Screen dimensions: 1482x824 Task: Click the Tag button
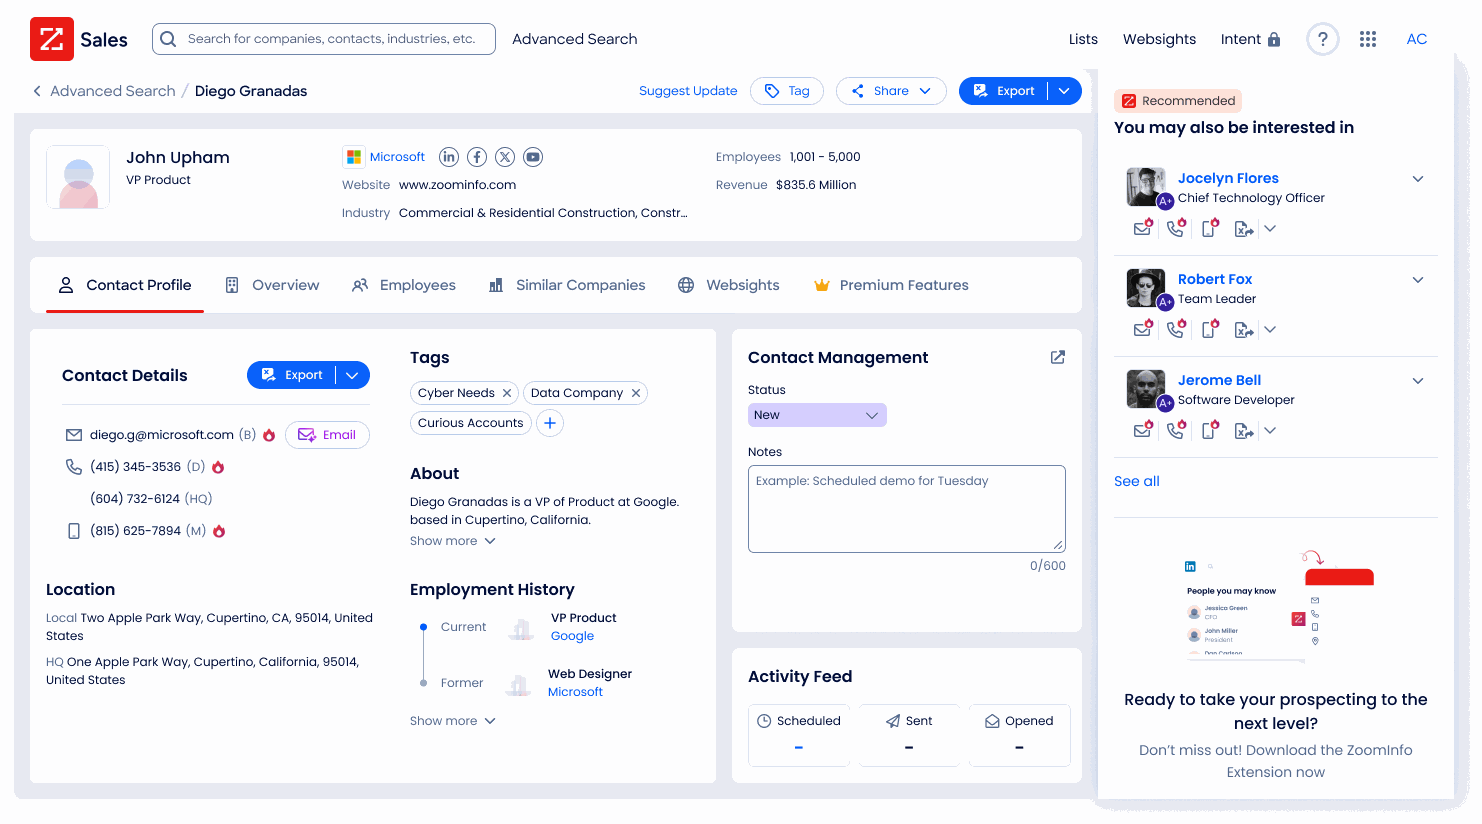tap(787, 91)
